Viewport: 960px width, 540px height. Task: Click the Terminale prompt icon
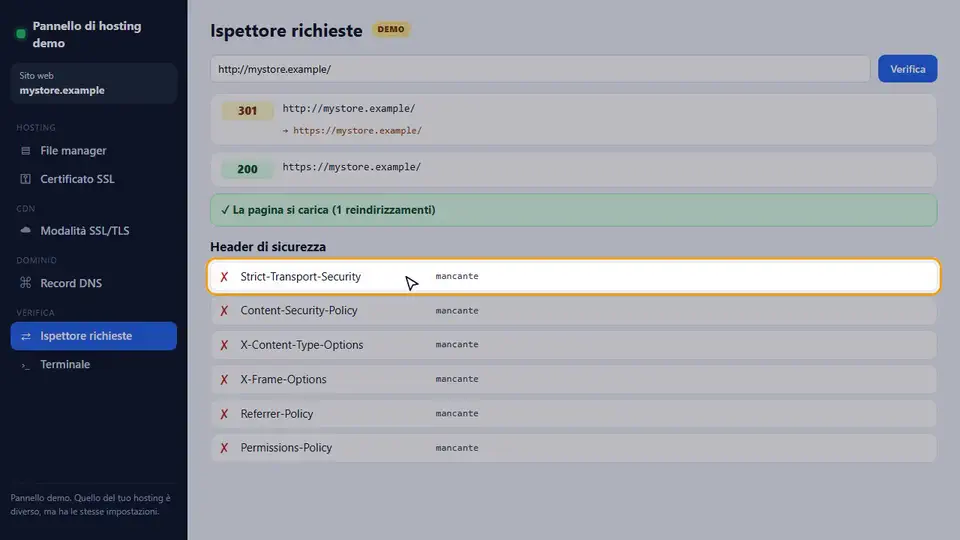[x=25, y=365]
